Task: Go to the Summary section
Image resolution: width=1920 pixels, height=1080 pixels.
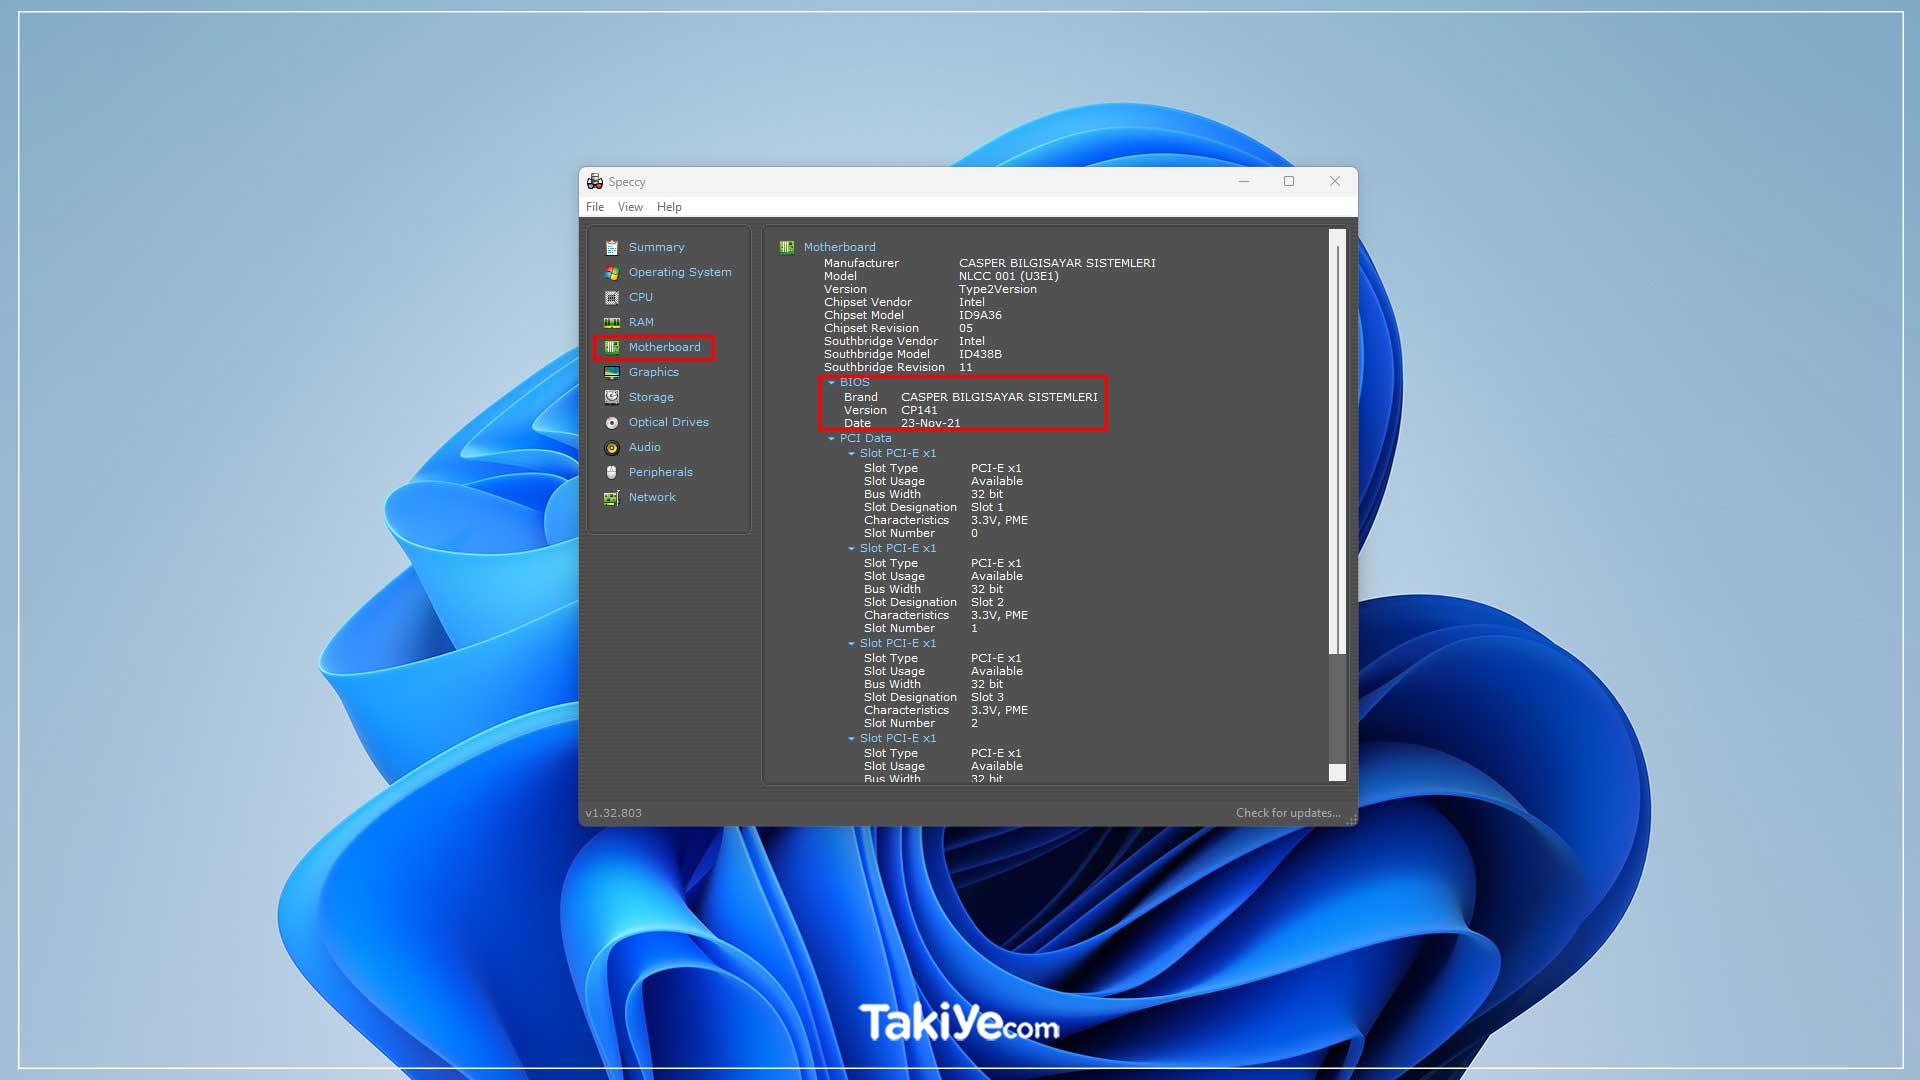Action: (657, 247)
